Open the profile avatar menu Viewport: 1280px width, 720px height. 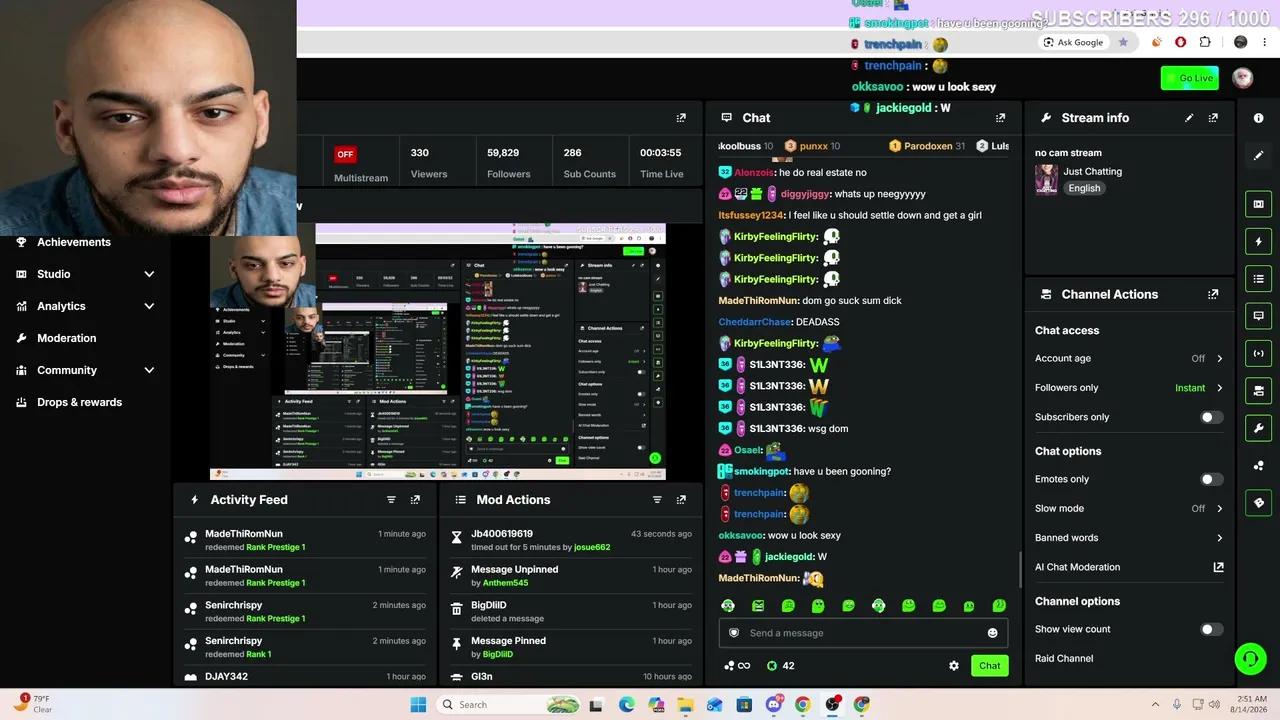point(1243,78)
